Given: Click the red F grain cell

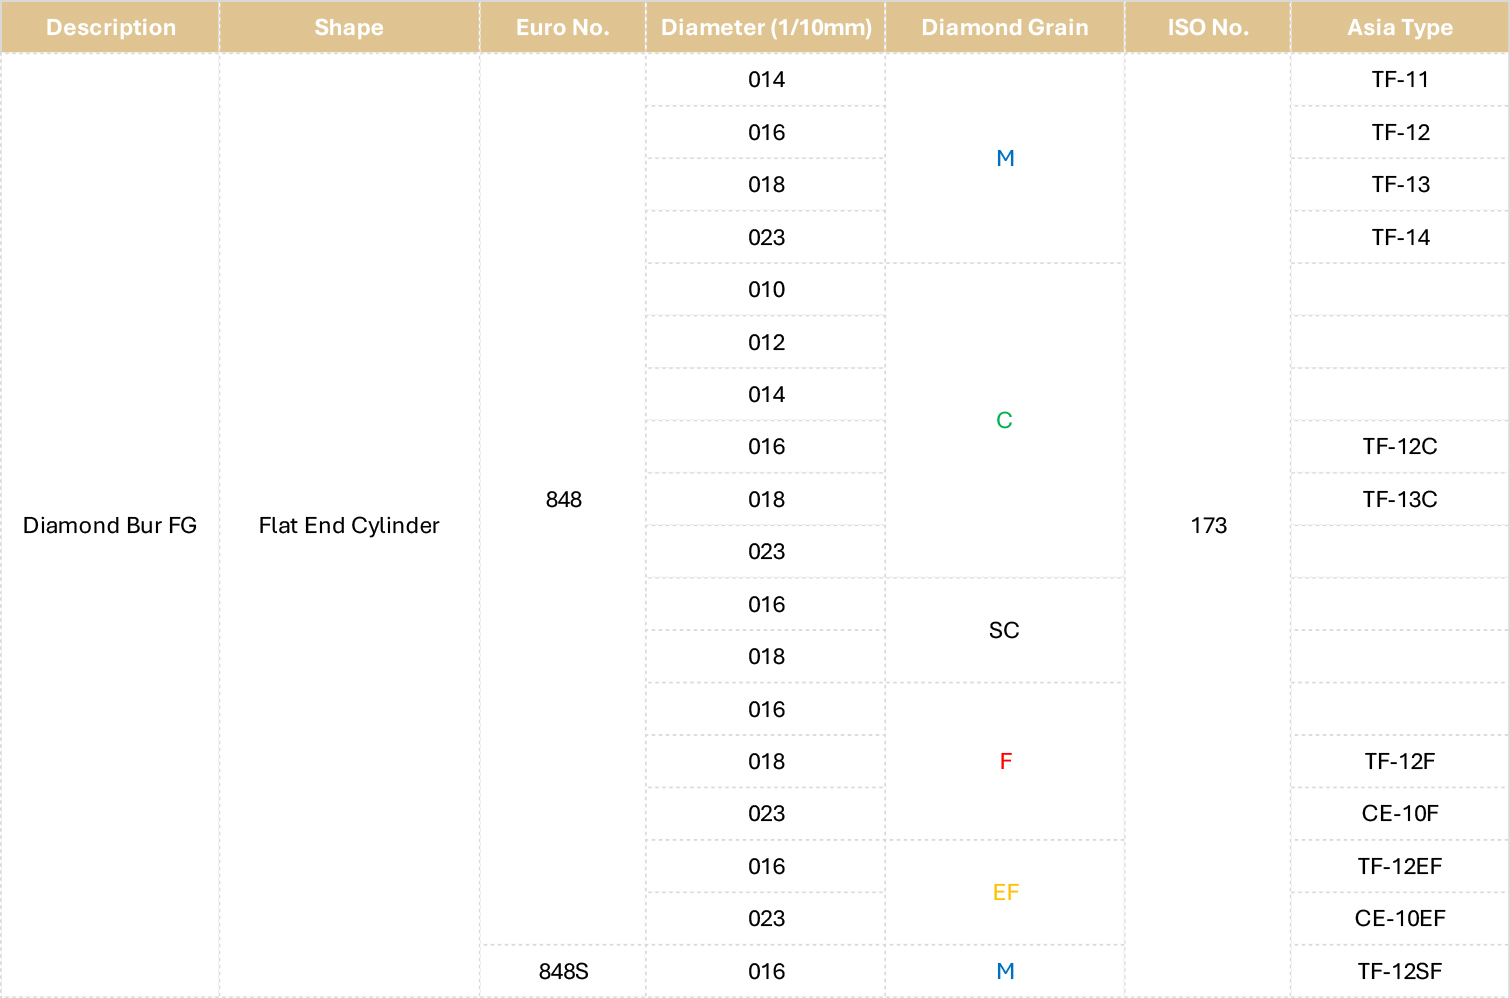Looking at the screenshot, I should tap(1005, 761).
